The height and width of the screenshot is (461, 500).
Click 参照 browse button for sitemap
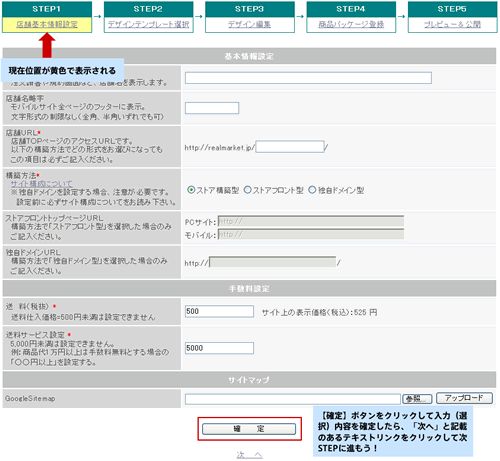pos(417,399)
